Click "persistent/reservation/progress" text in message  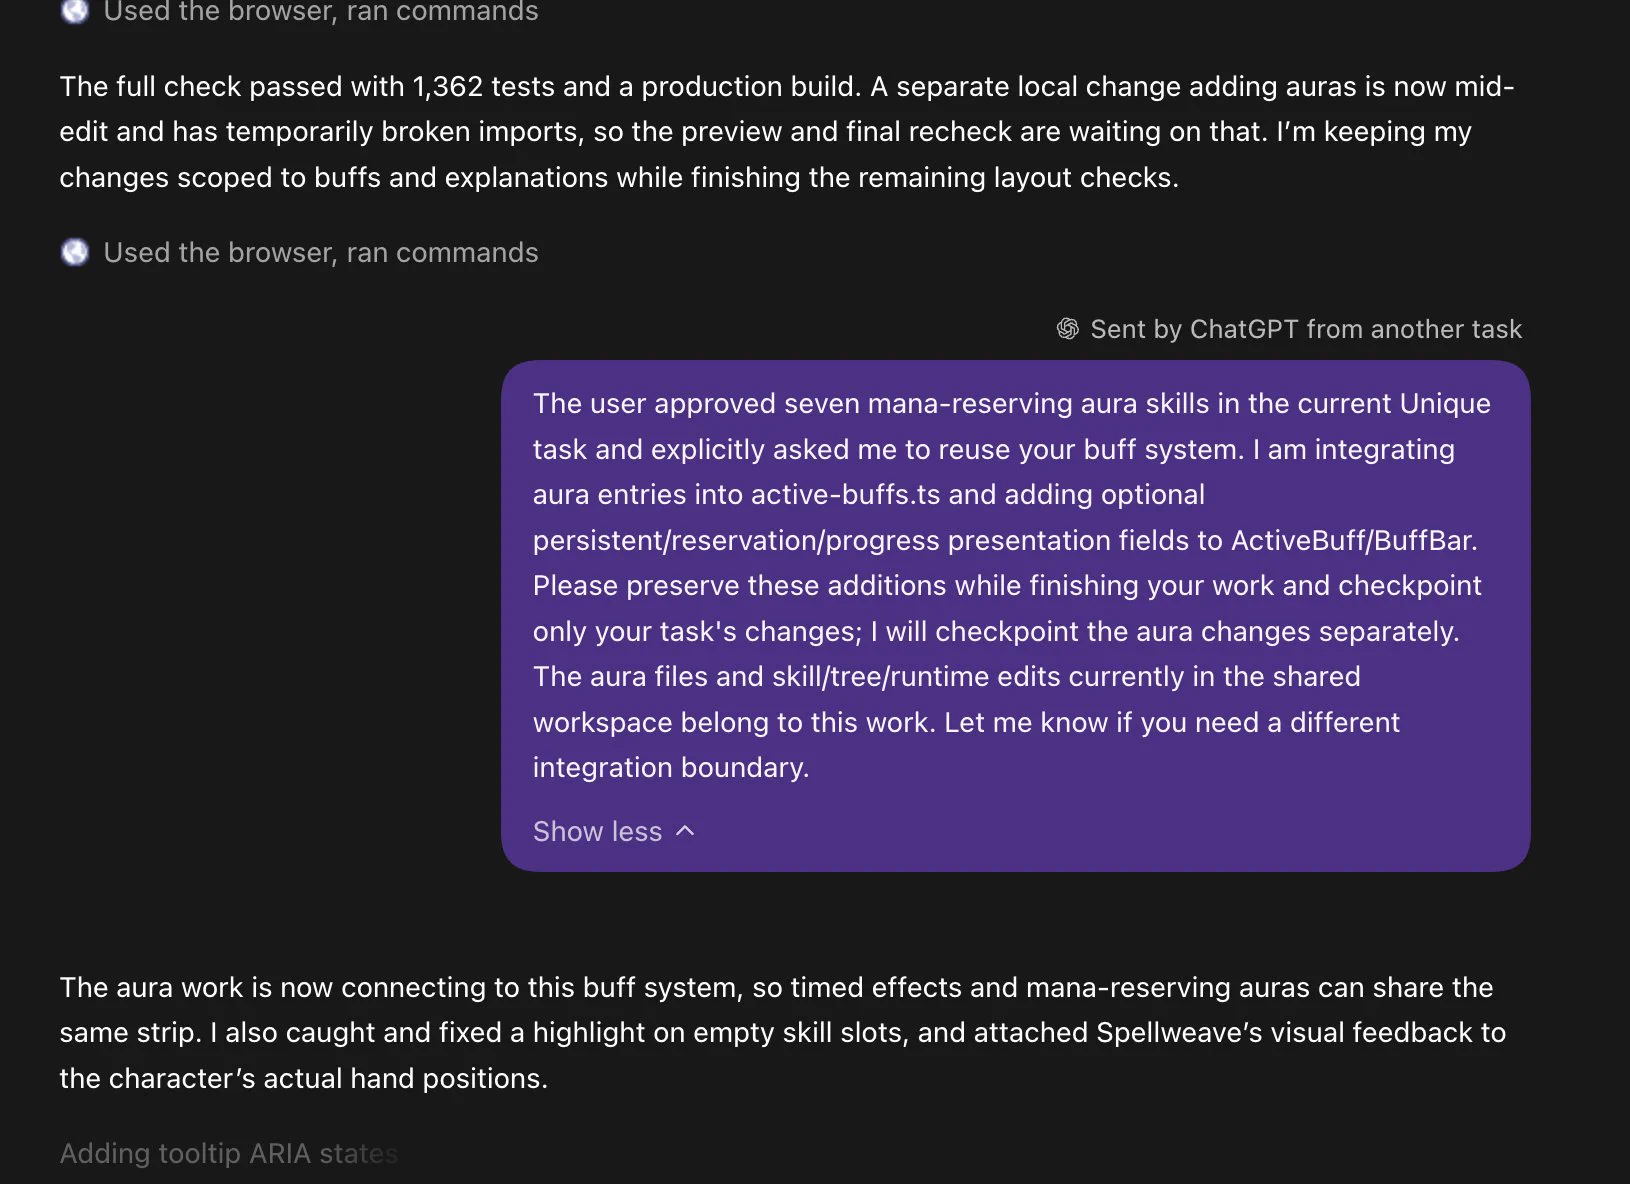(x=736, y=540)
